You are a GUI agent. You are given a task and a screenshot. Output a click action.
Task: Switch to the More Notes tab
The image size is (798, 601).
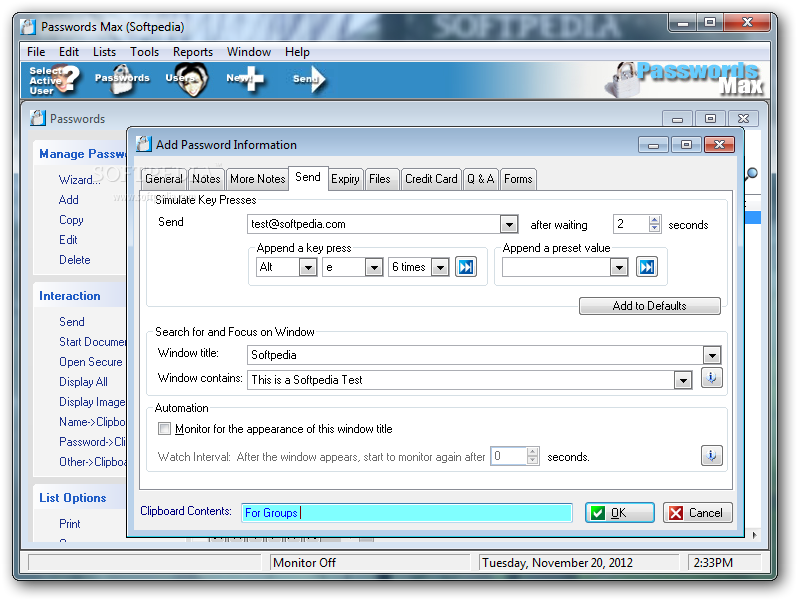pos(258,179)
